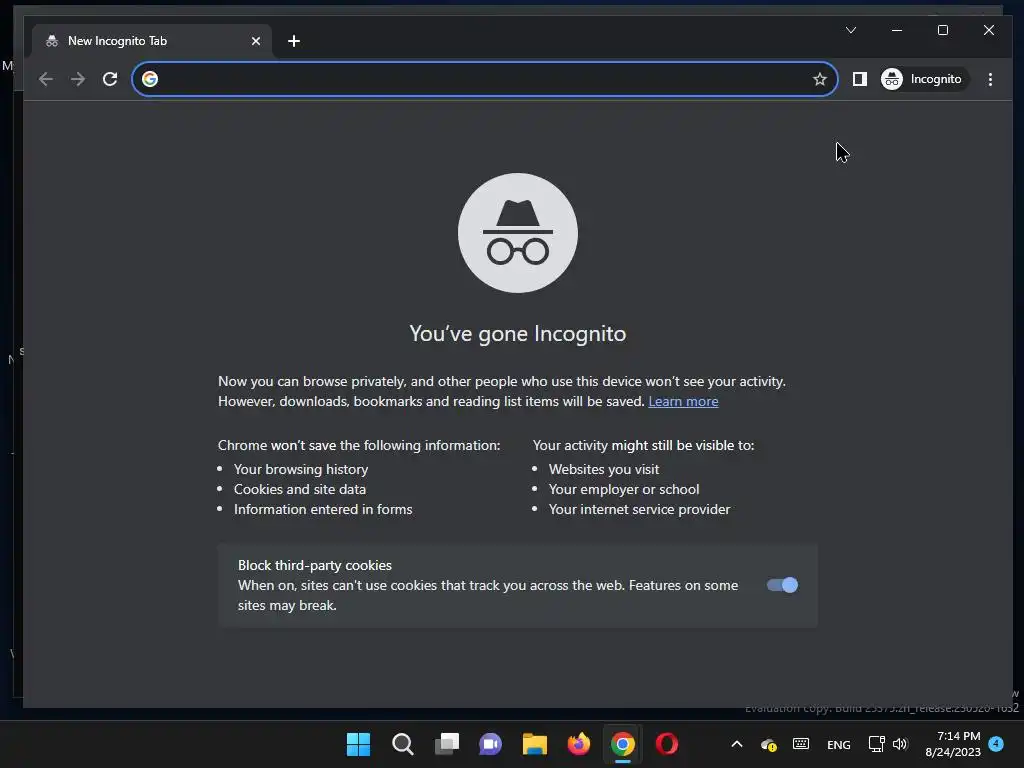Go back with the back arrow
This screenshot has width=1024, height=768.
(46, 79)
